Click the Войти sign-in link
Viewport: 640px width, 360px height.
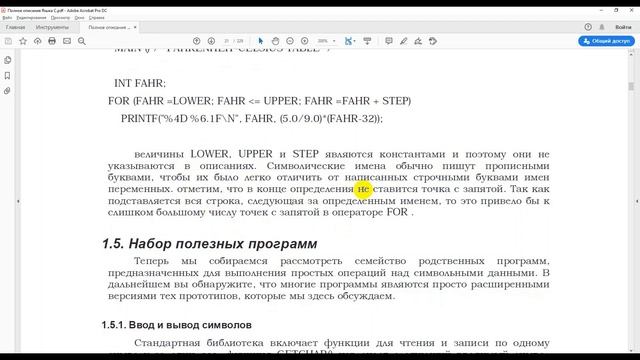coord(623,27)
